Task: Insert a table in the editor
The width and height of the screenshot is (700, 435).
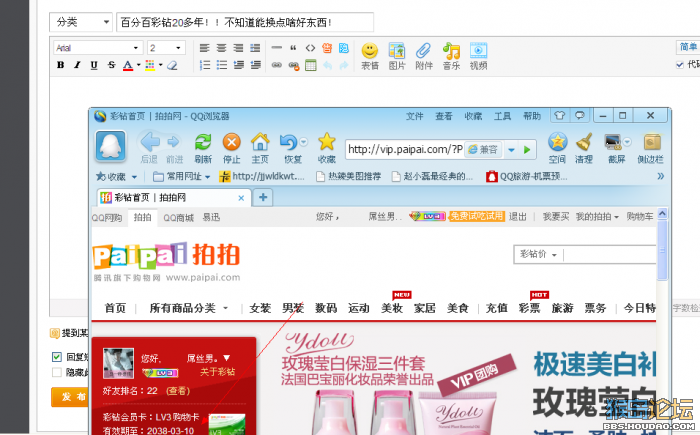Action: 311,65
